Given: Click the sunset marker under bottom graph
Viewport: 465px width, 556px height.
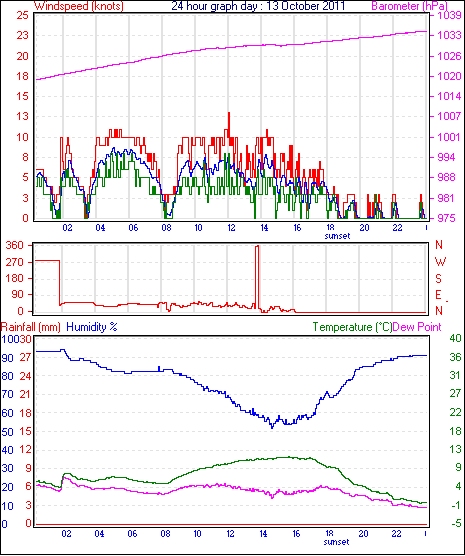Looking at the screenshot, I should 336,542.
